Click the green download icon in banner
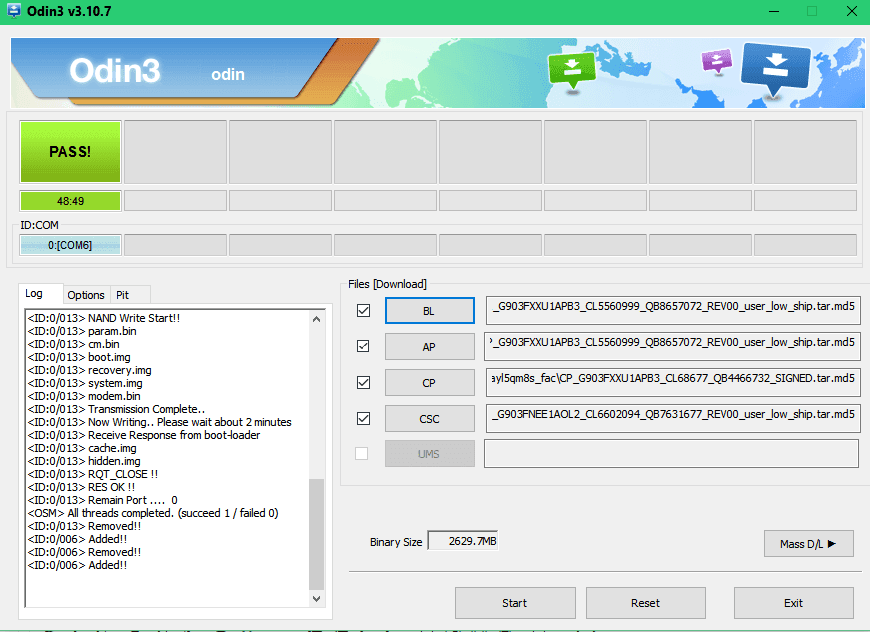Screen dimensions: 870x632 [571, 69]
